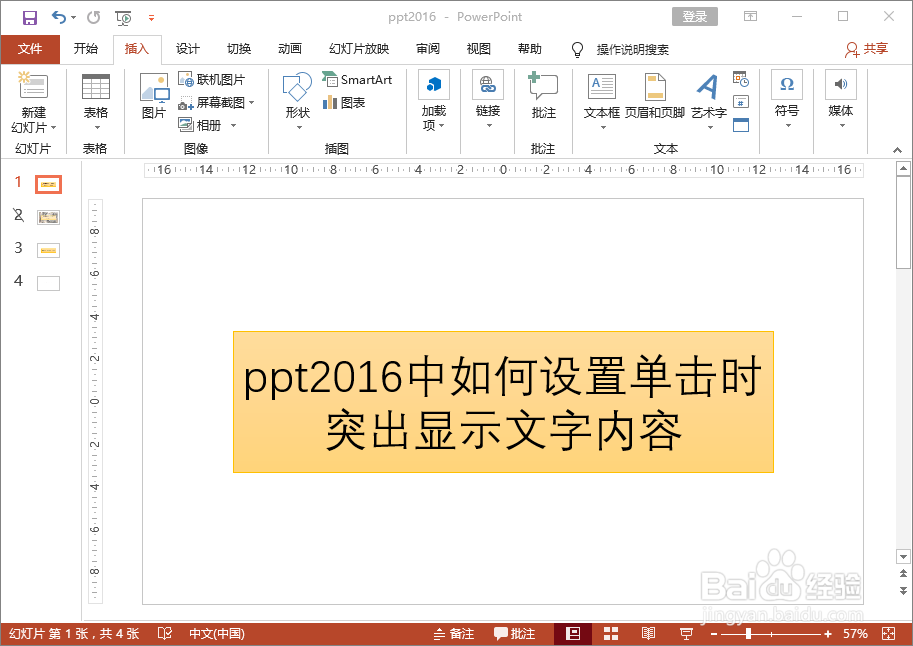Open the 形状 shapes gallery
The image size is (913, 646).
(298, 101)
